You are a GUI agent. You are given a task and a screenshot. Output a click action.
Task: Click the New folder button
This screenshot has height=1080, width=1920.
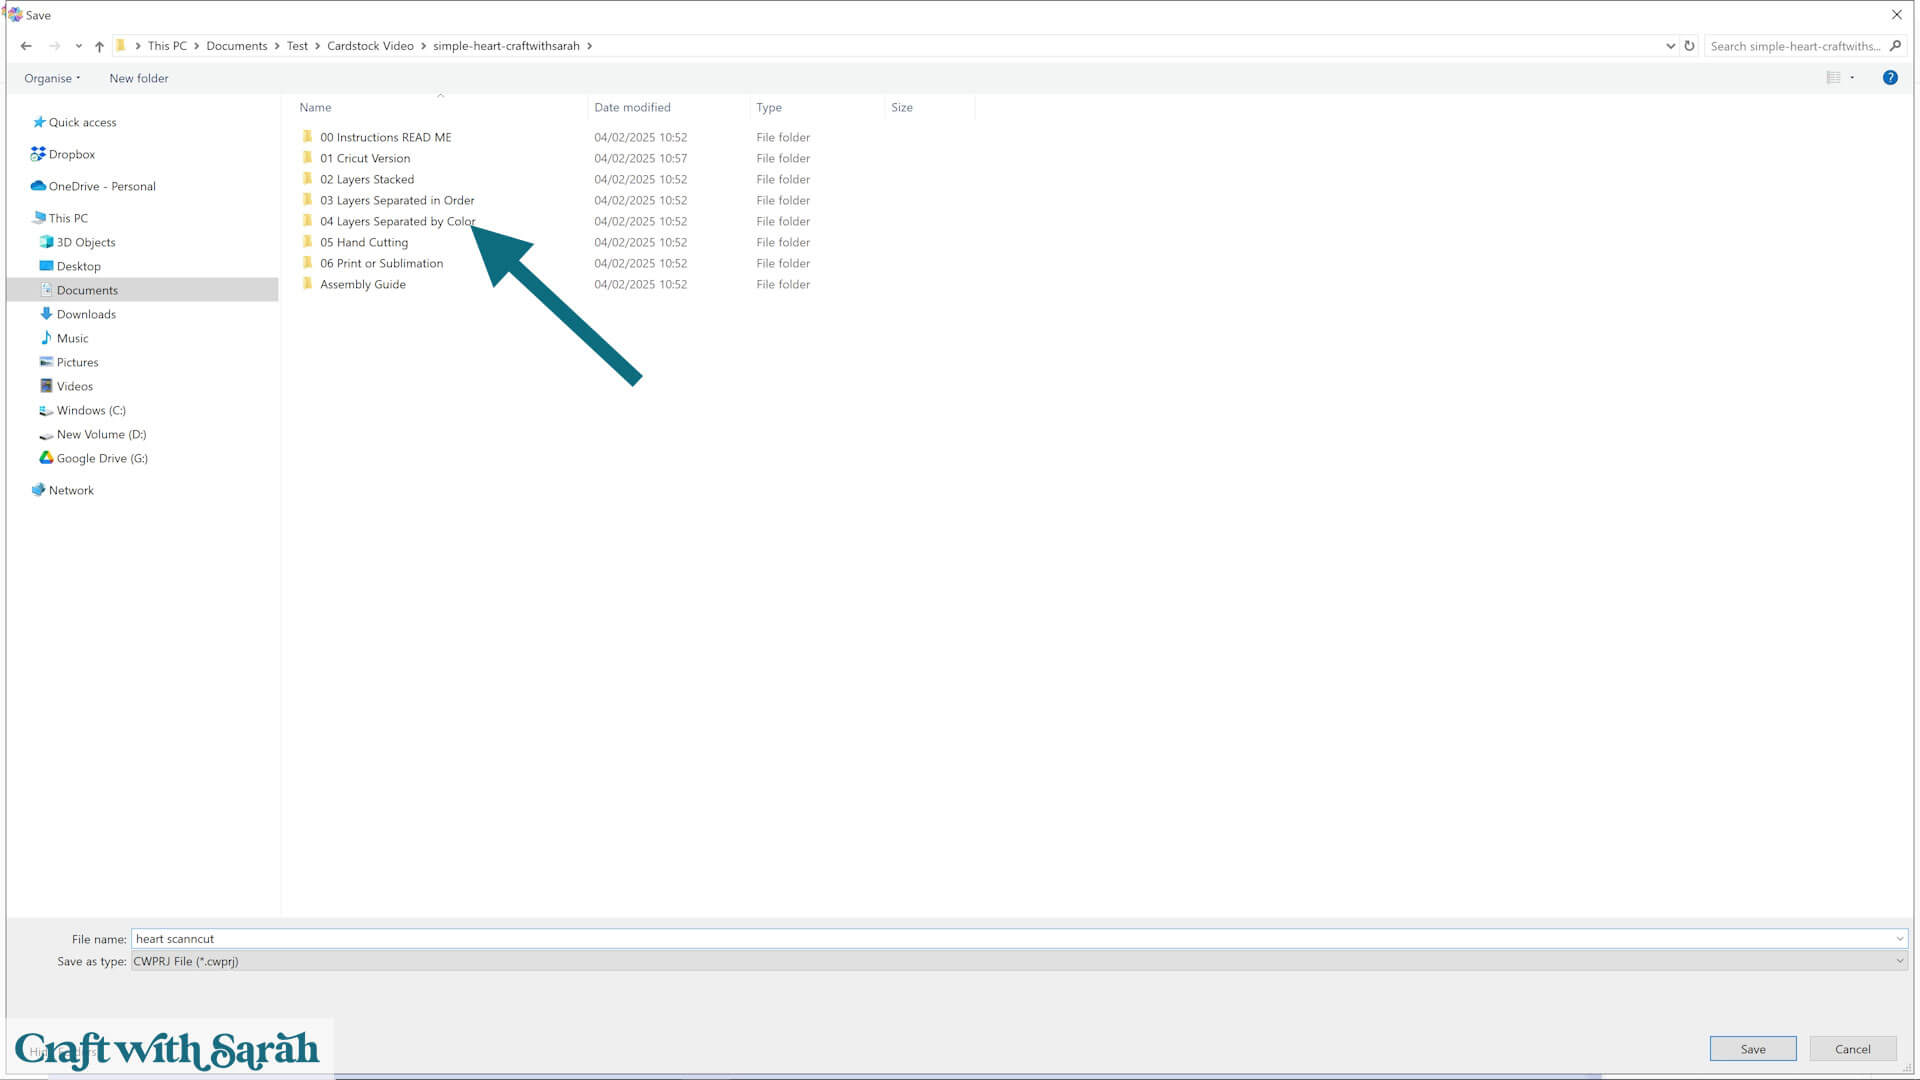138,78
